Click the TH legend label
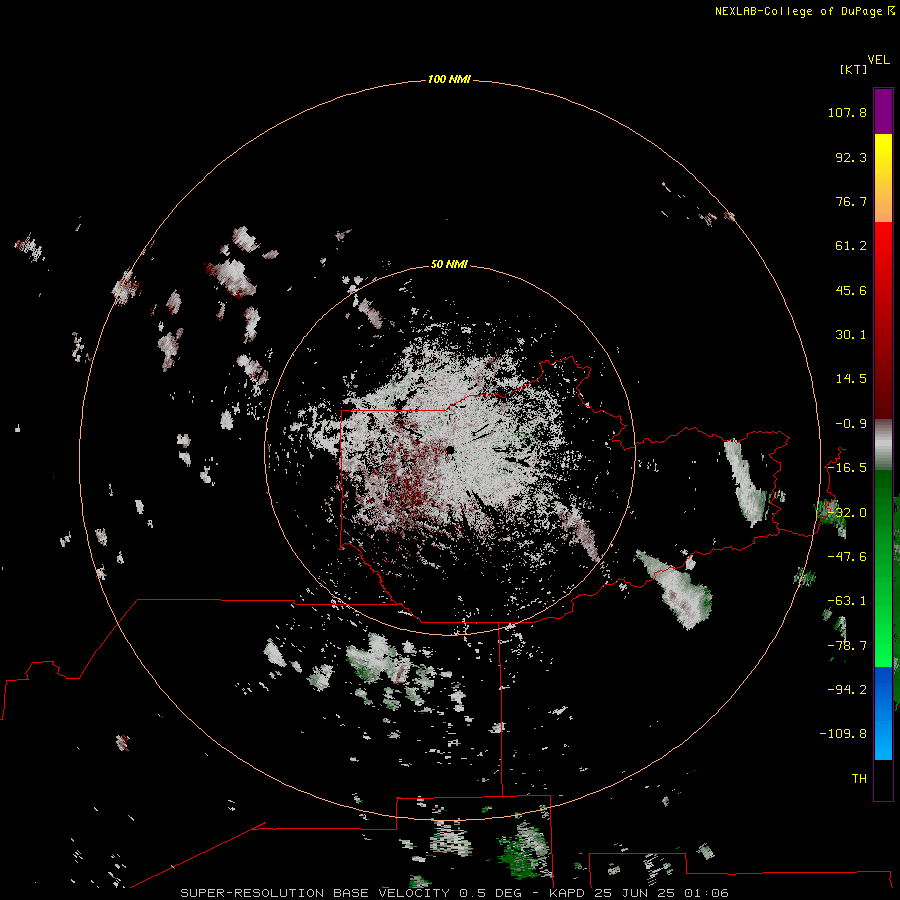This screenshot has width=900, height=900. click(x=859, y=778)
